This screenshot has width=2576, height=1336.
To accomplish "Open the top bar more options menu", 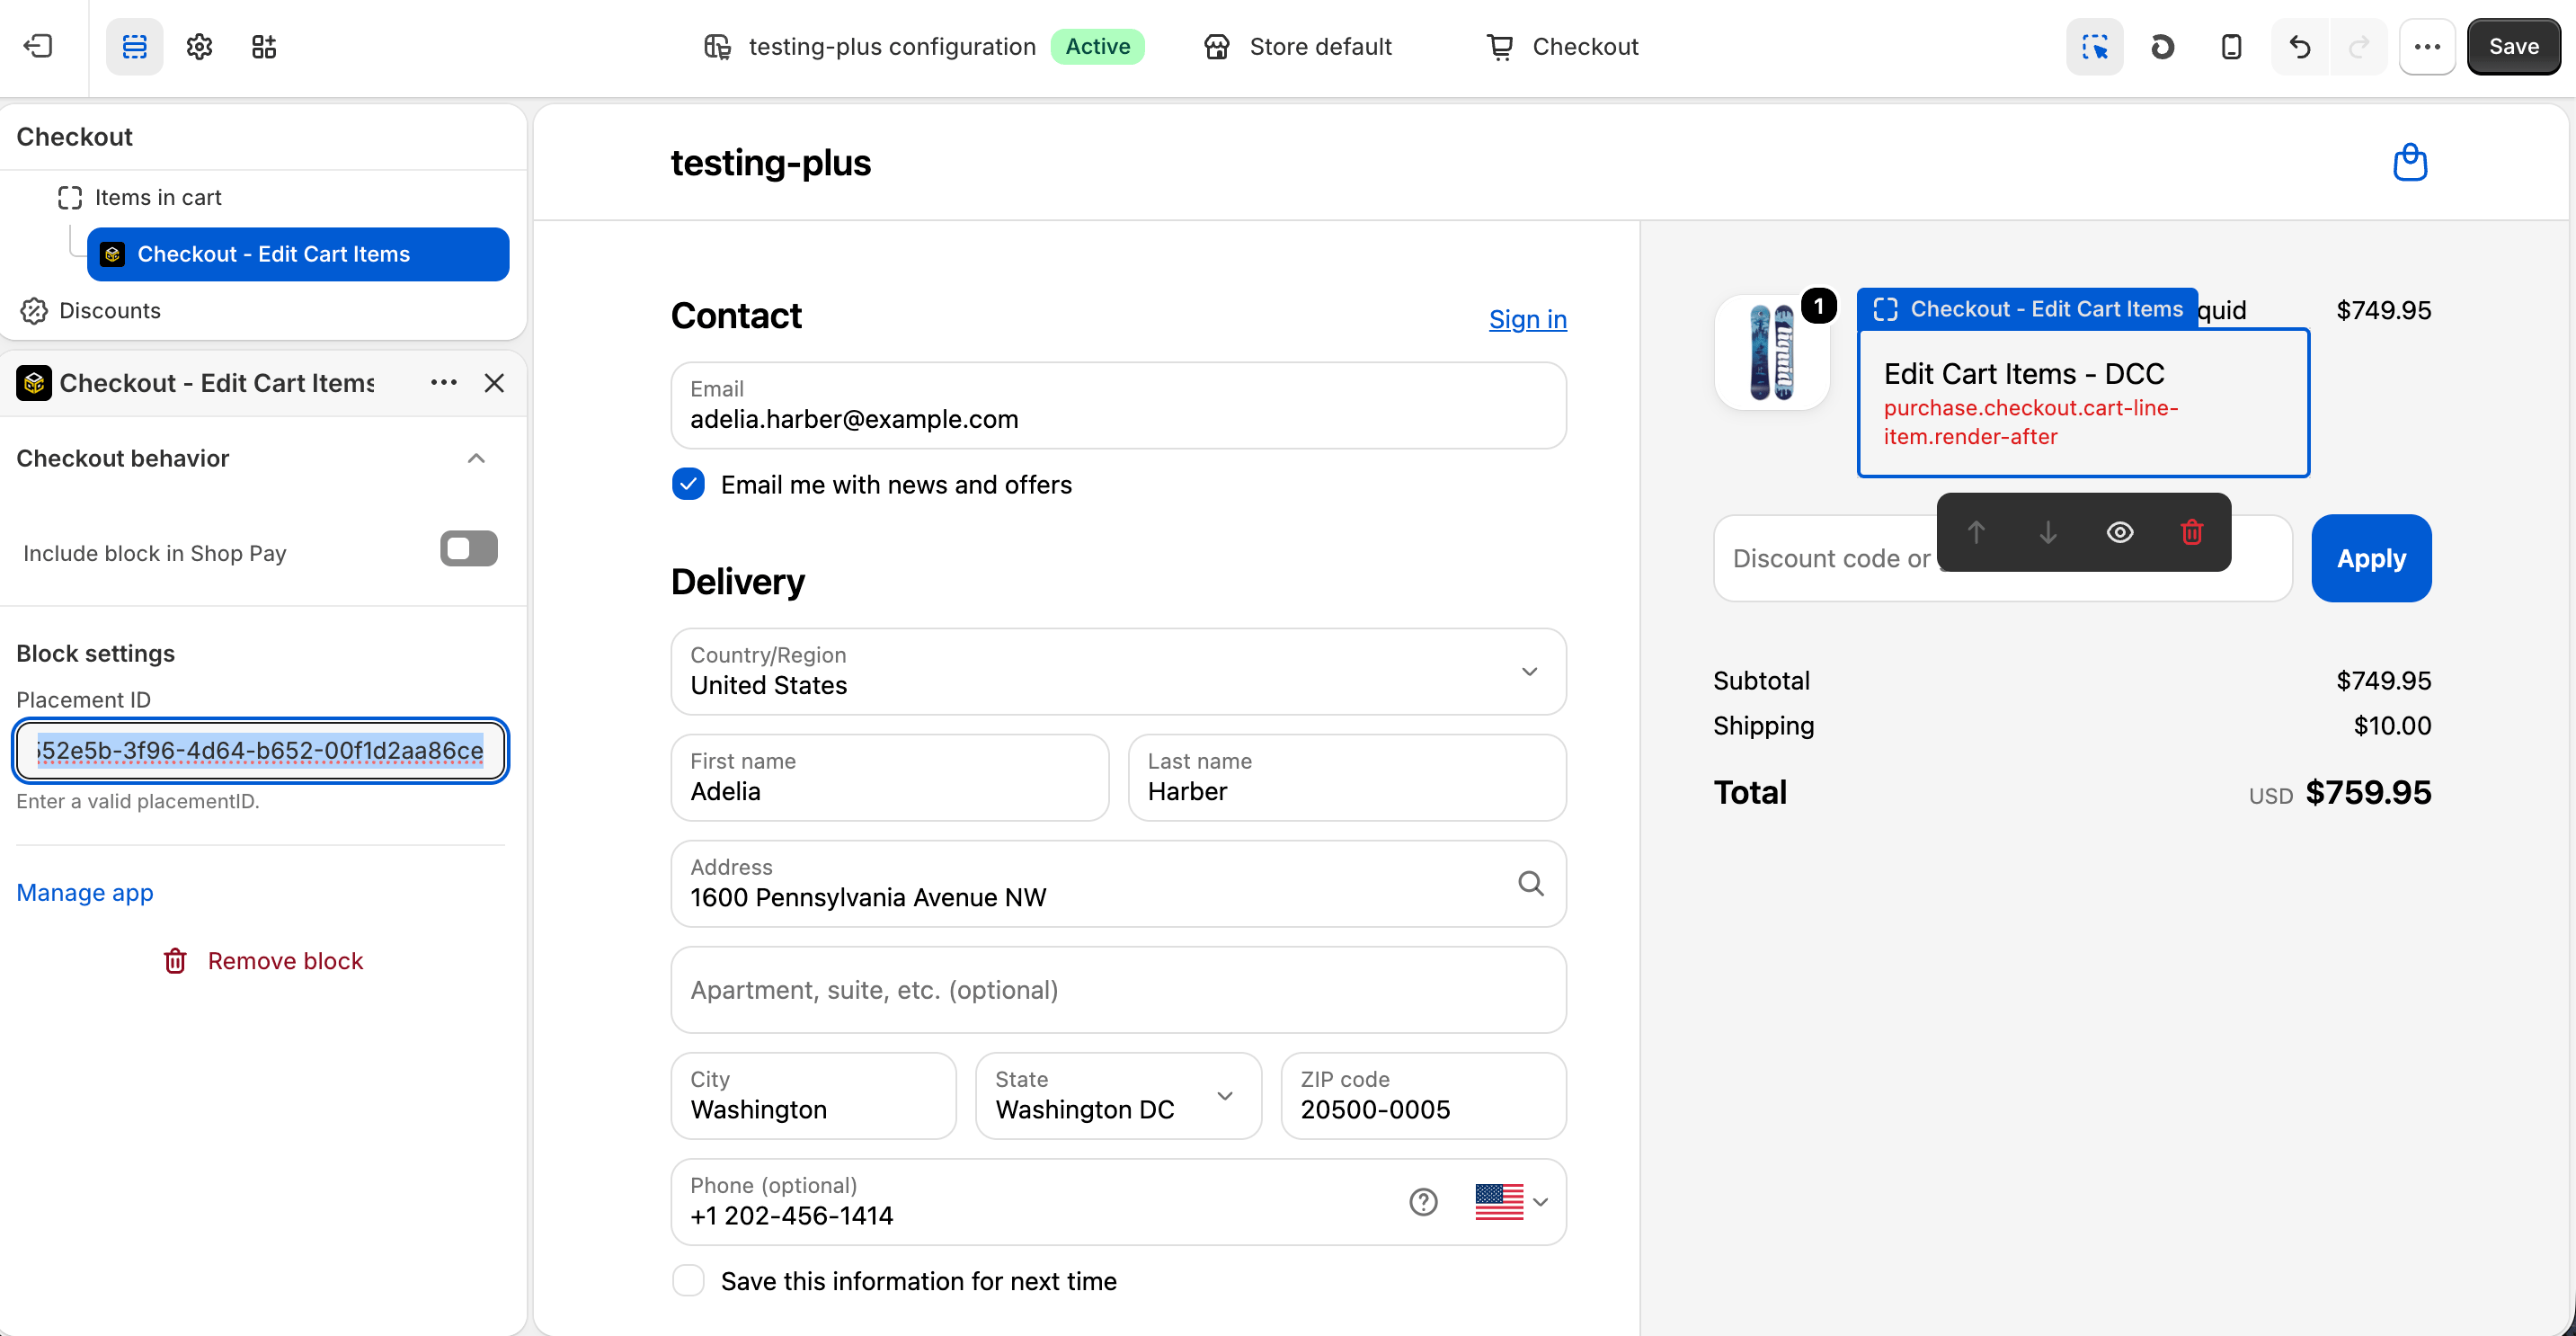I will tap(2427, 47).
